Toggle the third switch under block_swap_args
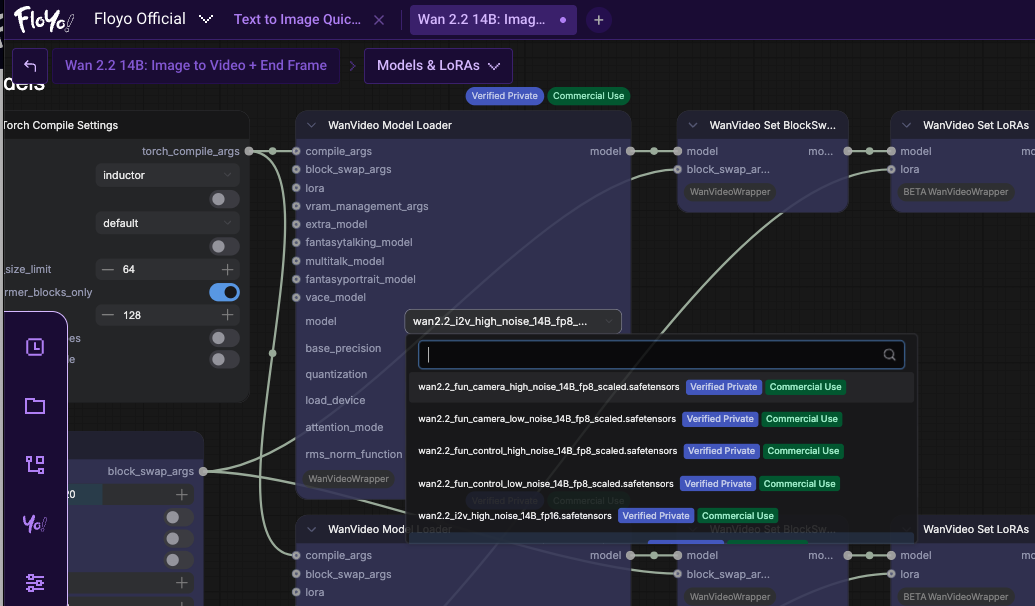Image resolution: width=1035 pixels, height=606 pixels. click(x=178, y=560)
